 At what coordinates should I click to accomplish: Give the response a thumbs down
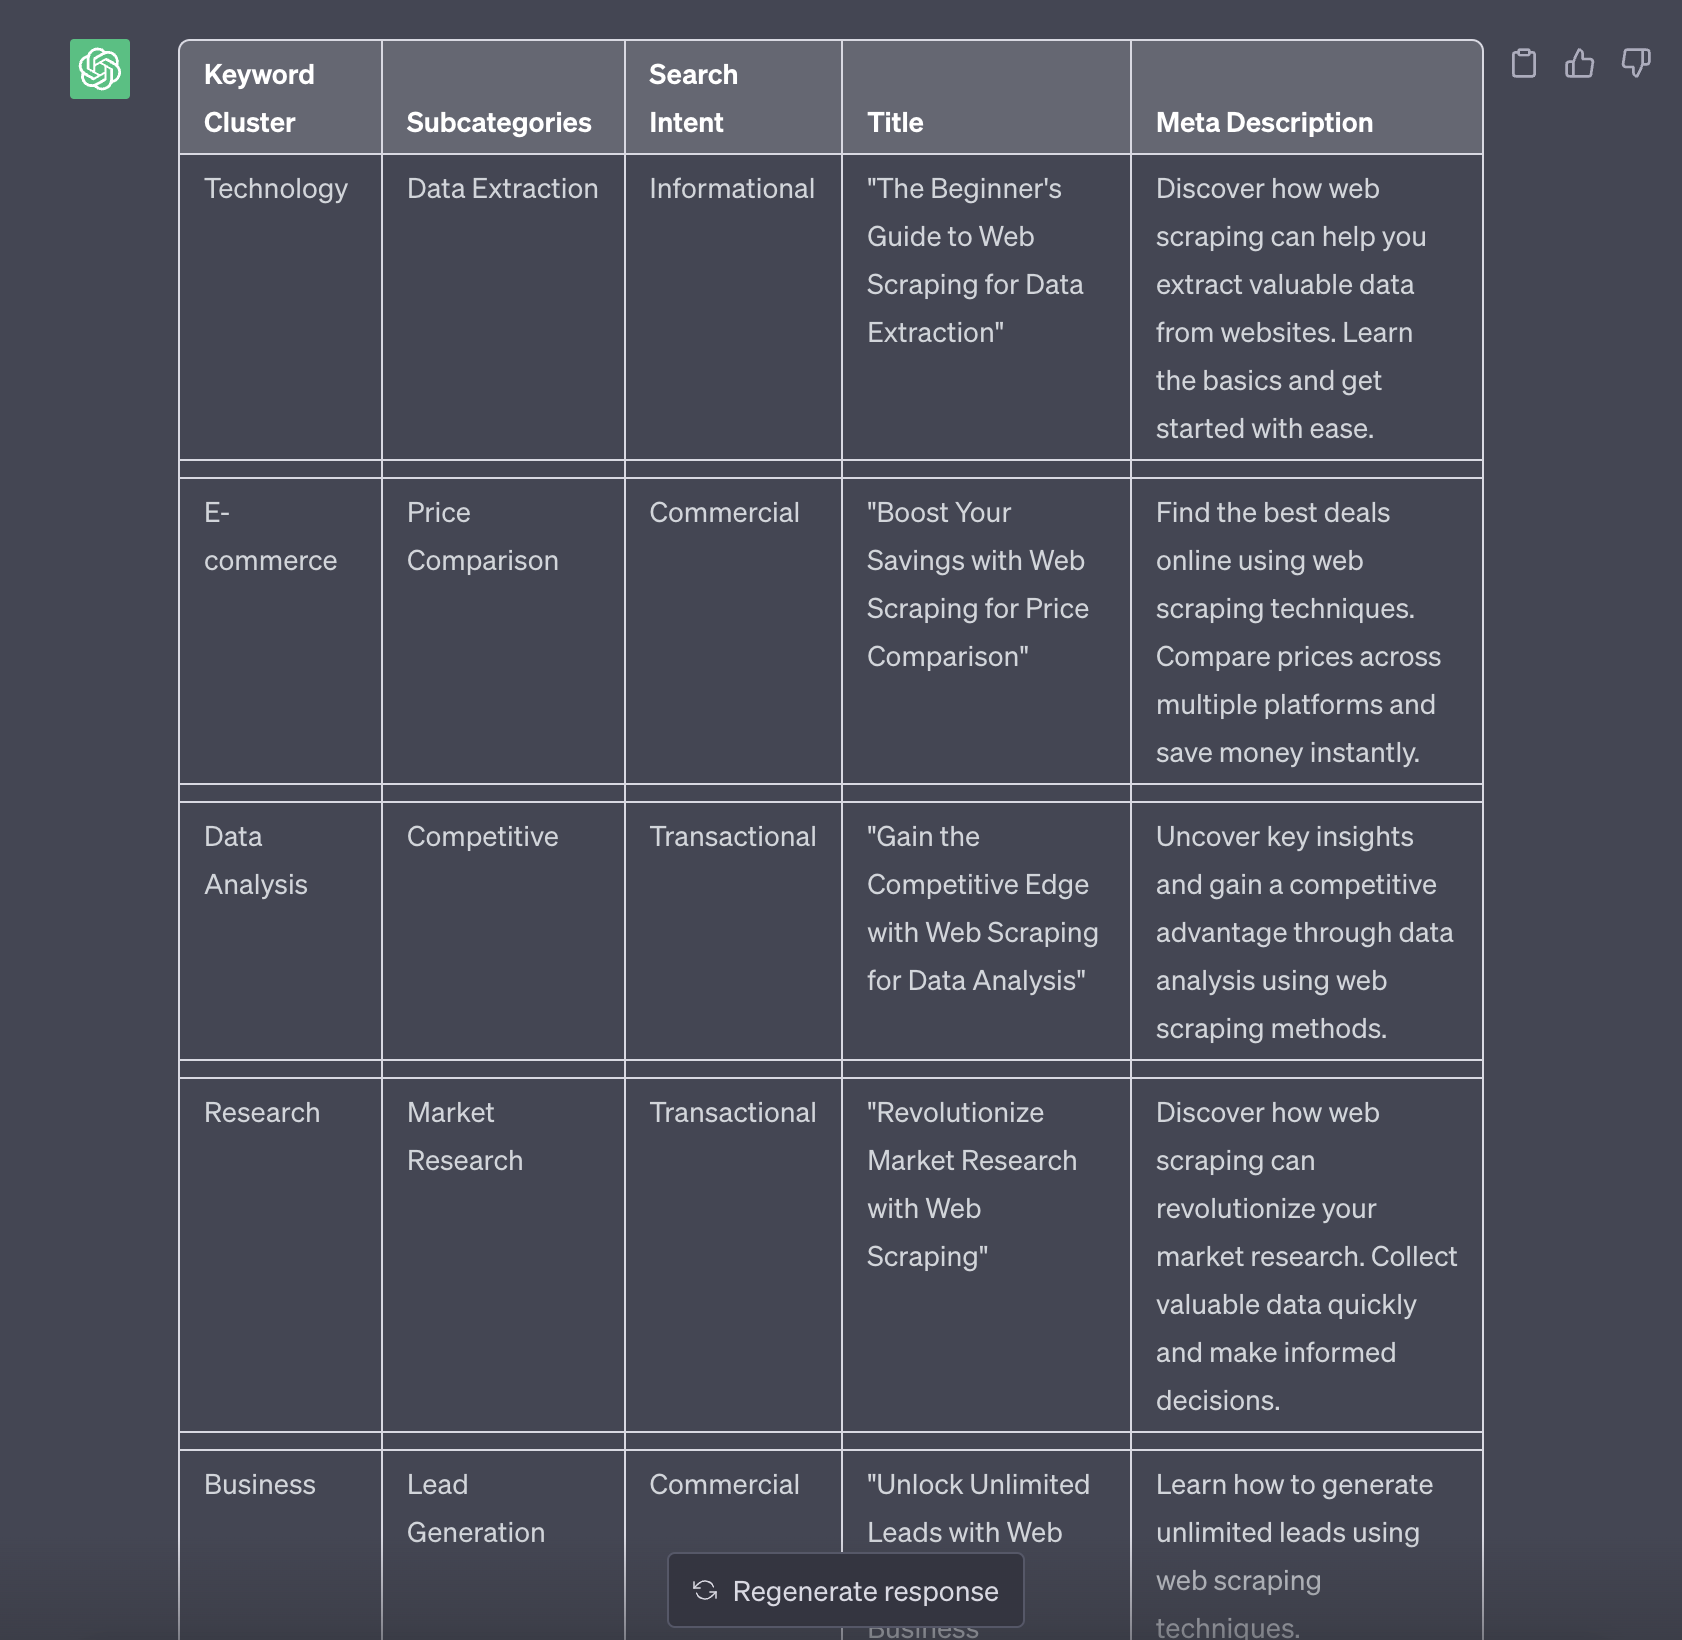point(1636,63)
